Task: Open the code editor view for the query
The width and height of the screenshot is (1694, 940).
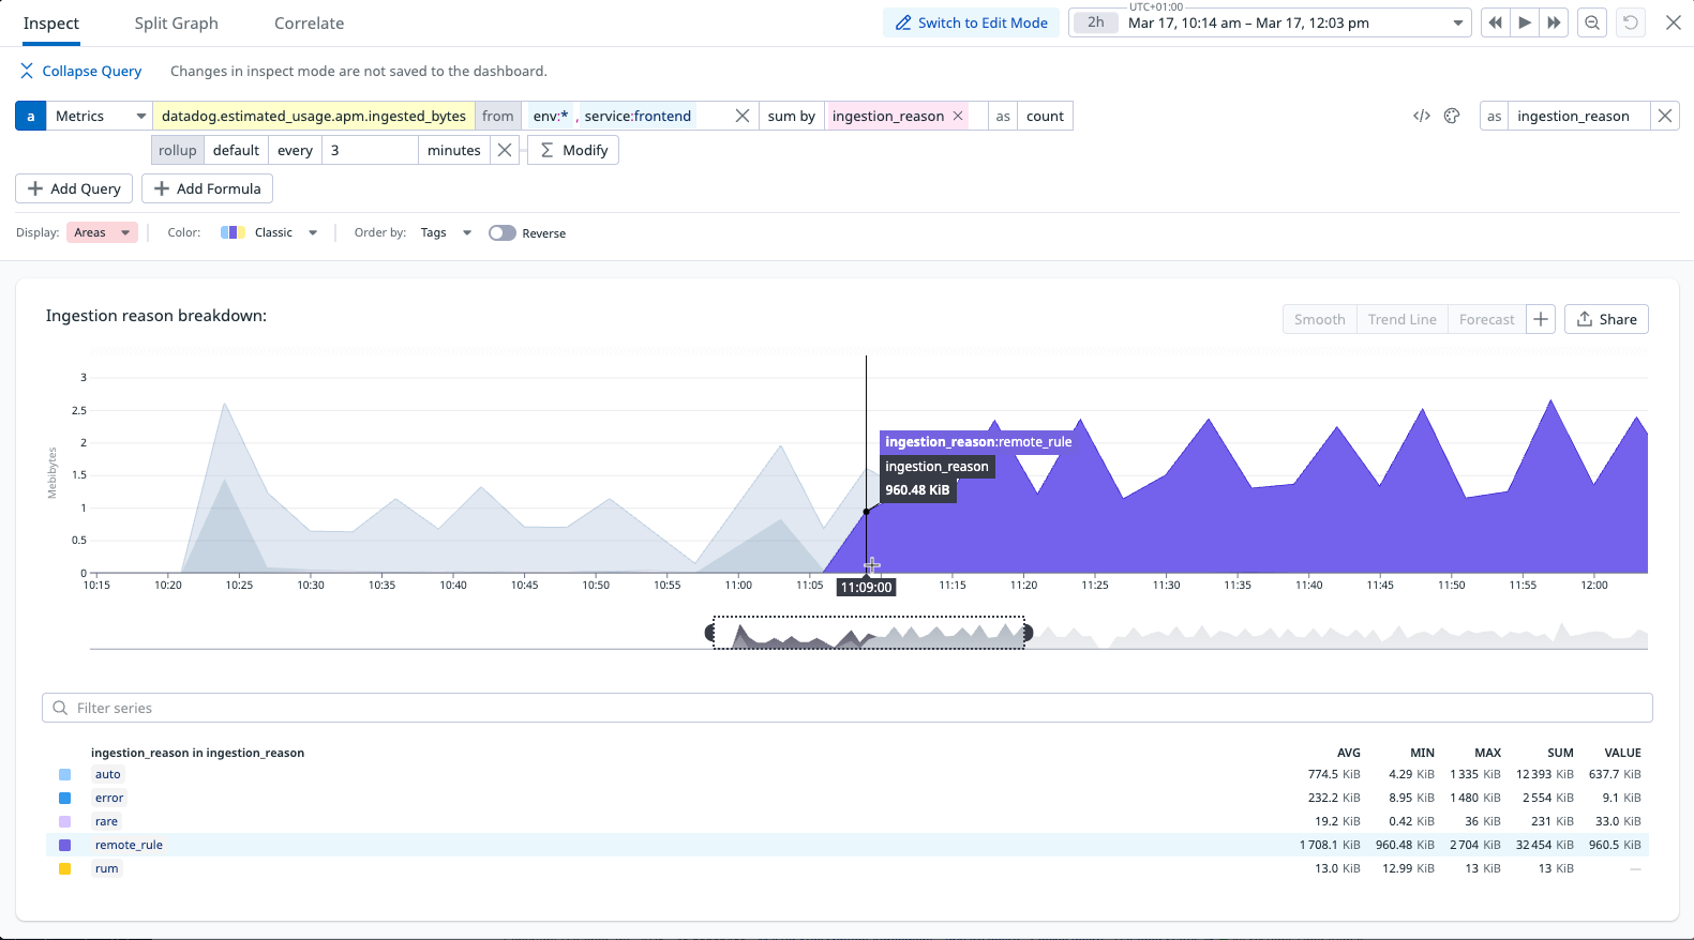Action: [x=1423, y=116]
